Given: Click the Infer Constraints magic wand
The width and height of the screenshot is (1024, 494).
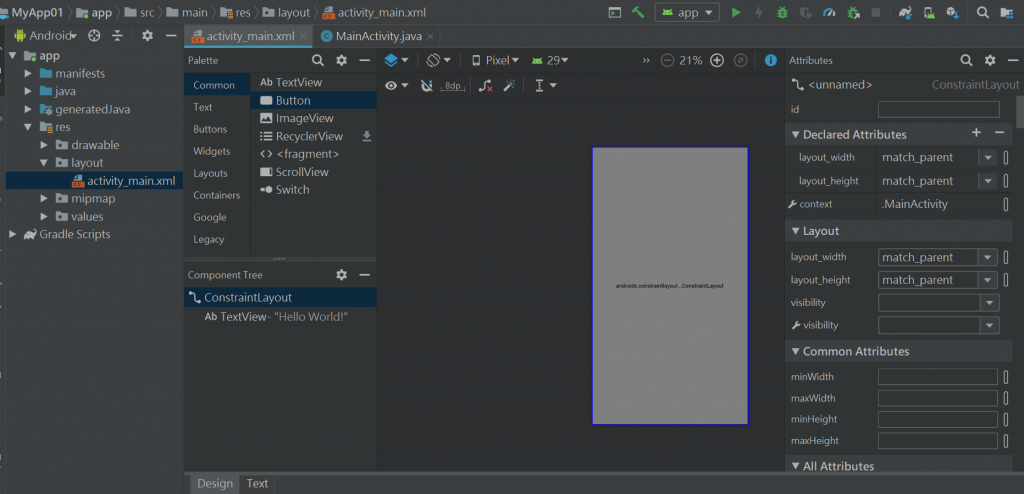Looking at the screenshot, I should [x=509, y=86].
